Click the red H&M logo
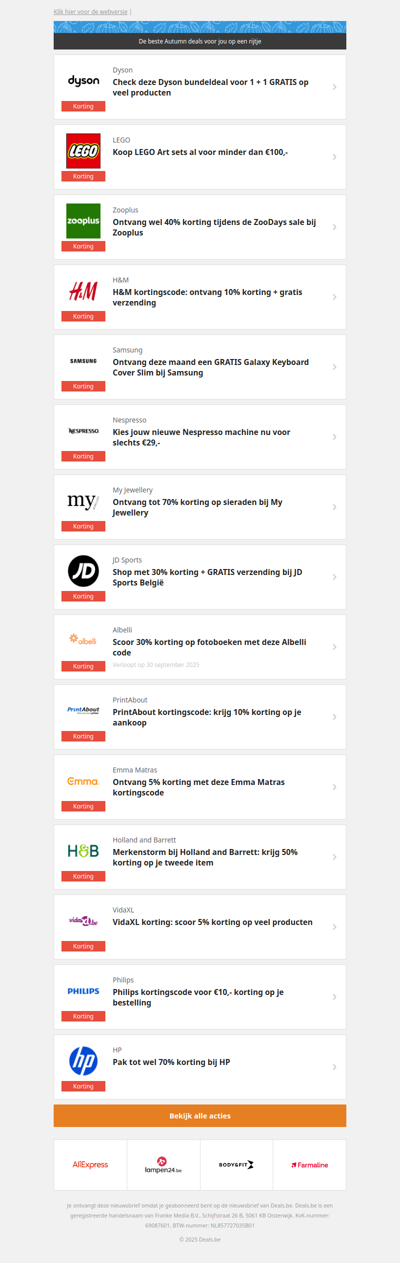Viewport: 400px width, 1263px height. tap(83, 290)
